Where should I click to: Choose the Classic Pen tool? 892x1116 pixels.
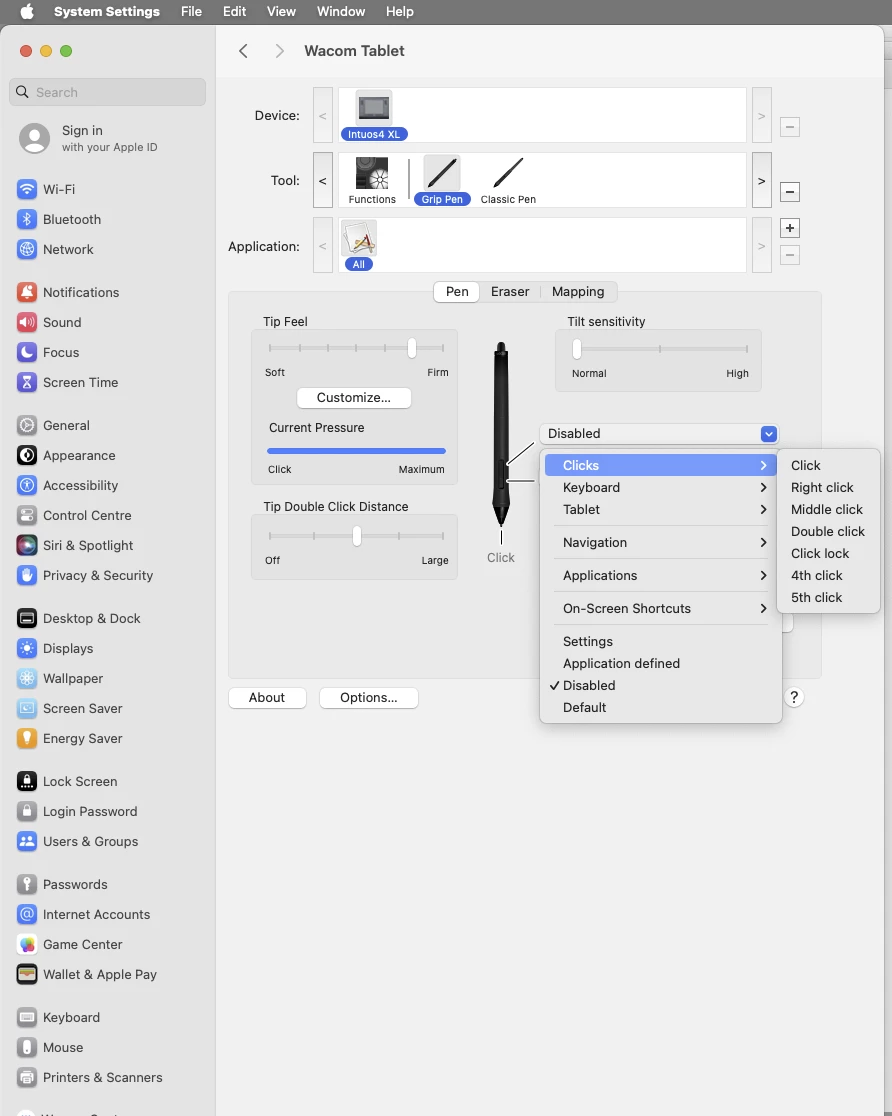(x=508, y=181)
